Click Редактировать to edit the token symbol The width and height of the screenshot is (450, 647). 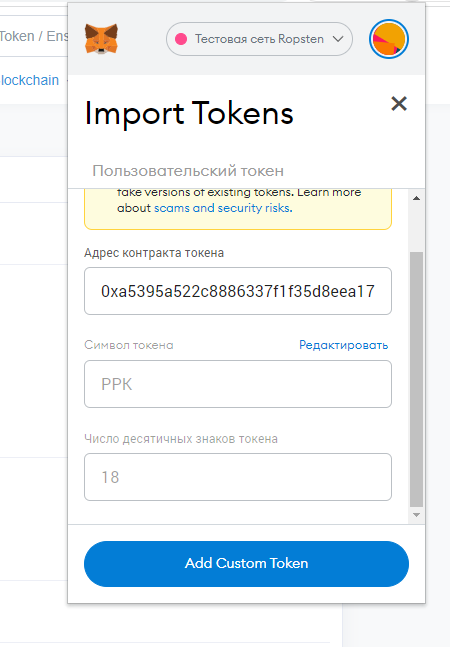(x=344, y=345)
